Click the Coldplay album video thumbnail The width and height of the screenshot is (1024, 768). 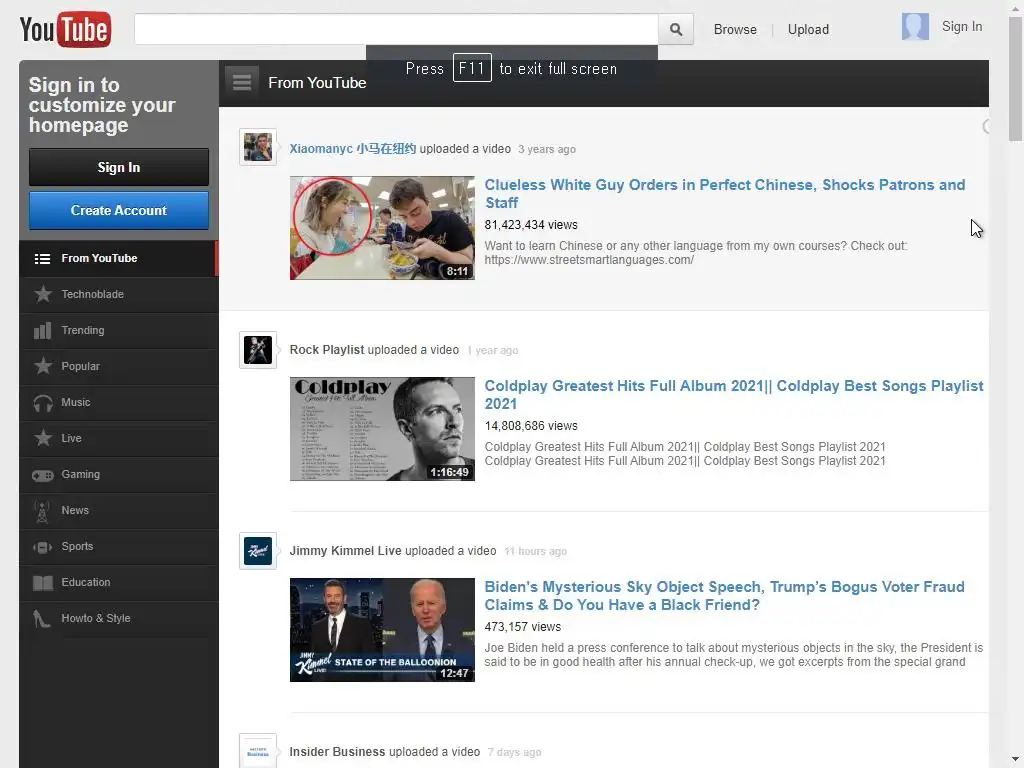[x=382, y=429]
